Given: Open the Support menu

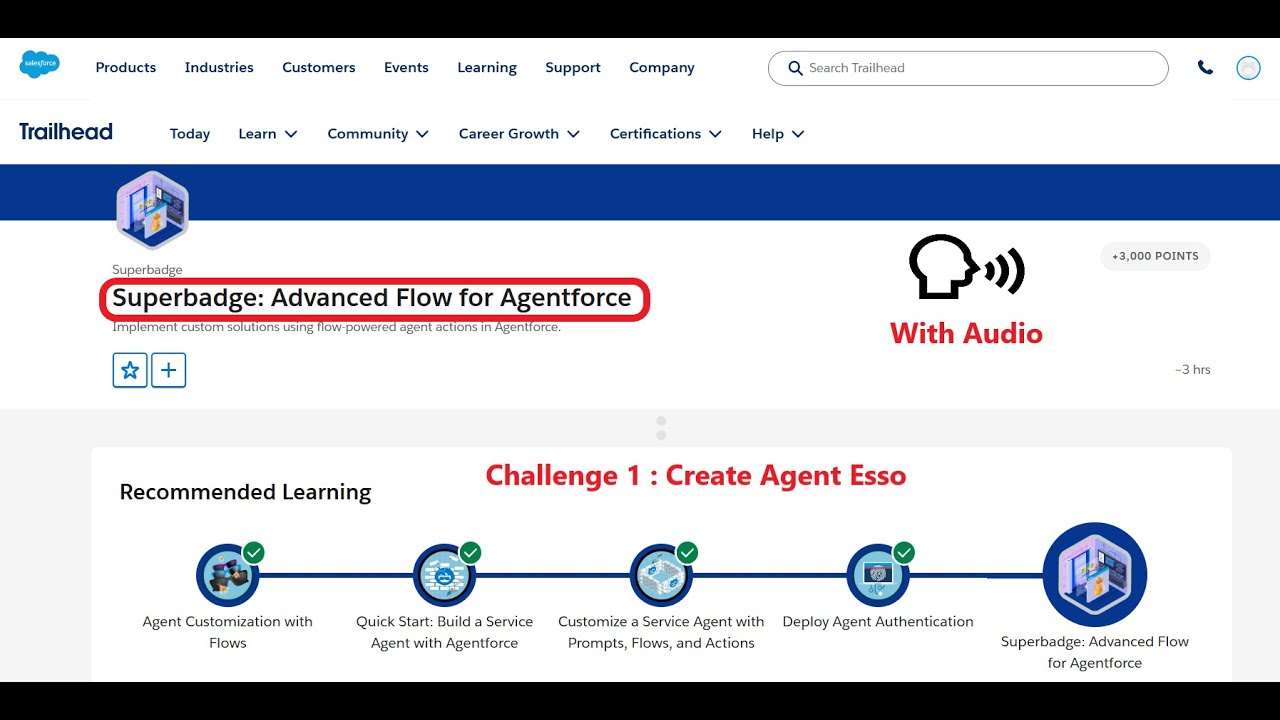Looking at the screenshot, I should [573, 68].
